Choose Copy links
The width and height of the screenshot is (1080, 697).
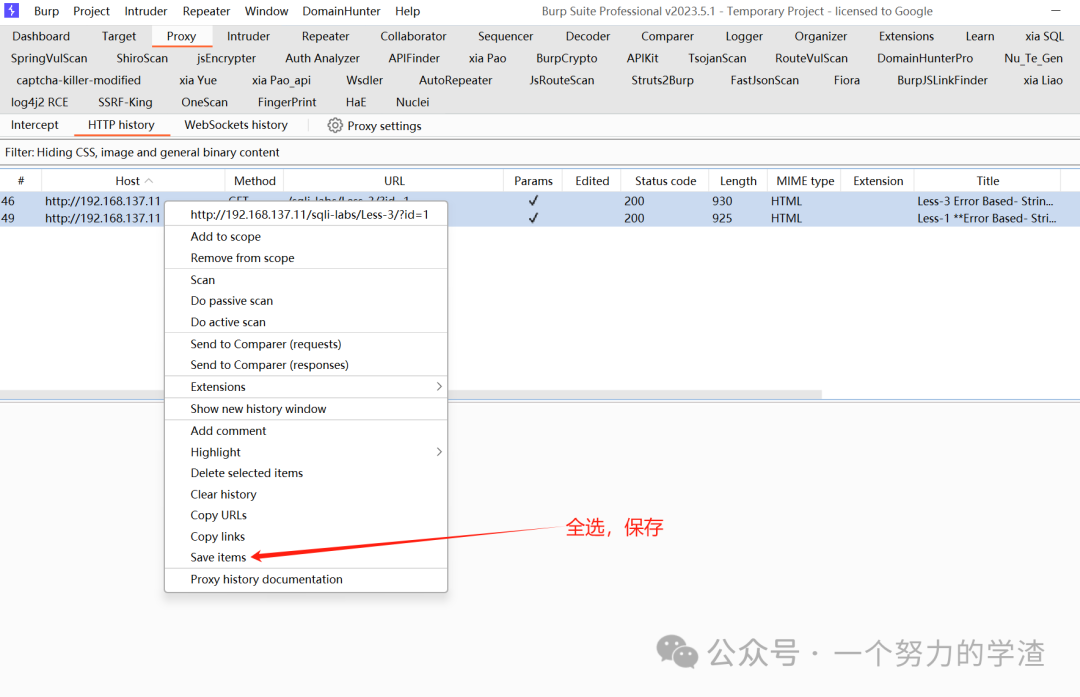coord(306,537)
